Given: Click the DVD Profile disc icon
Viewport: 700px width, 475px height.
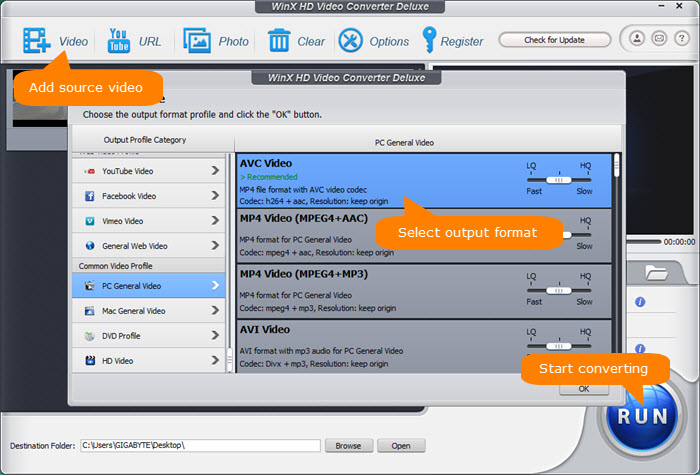Looking at the screenshot, I should click(90, 336).
